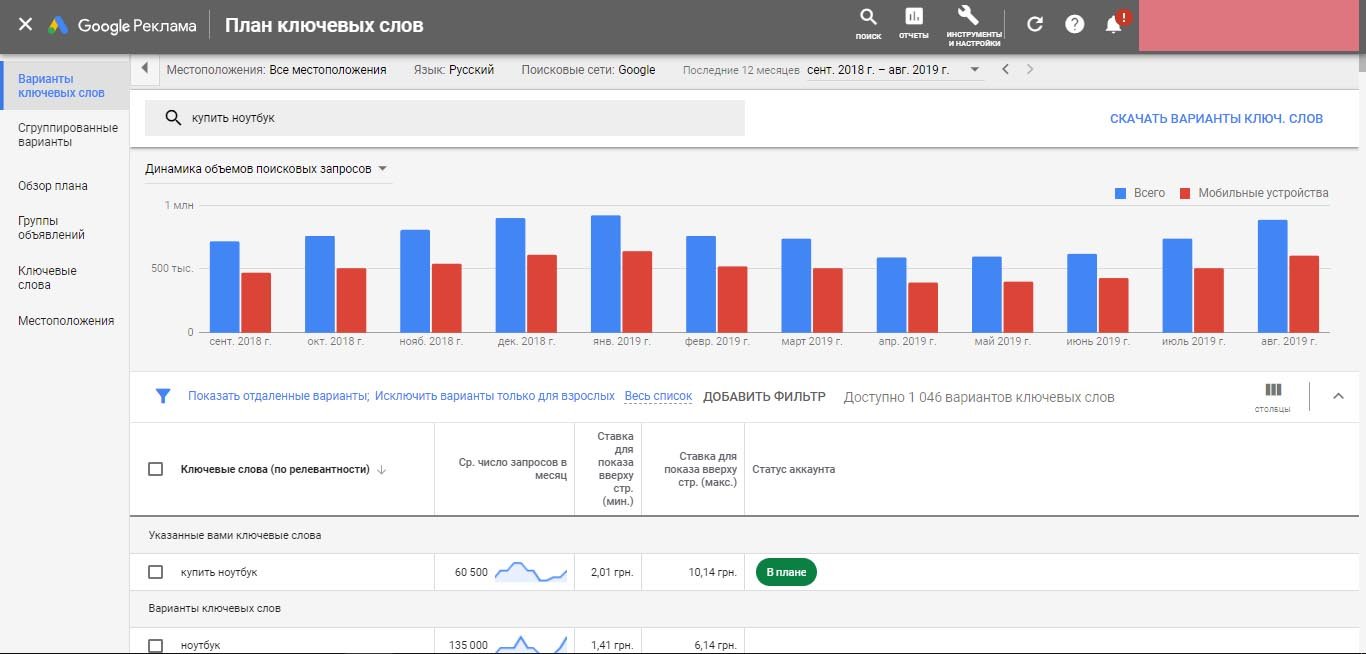
Task: Go to the next date range
Action: (1030, 69)
